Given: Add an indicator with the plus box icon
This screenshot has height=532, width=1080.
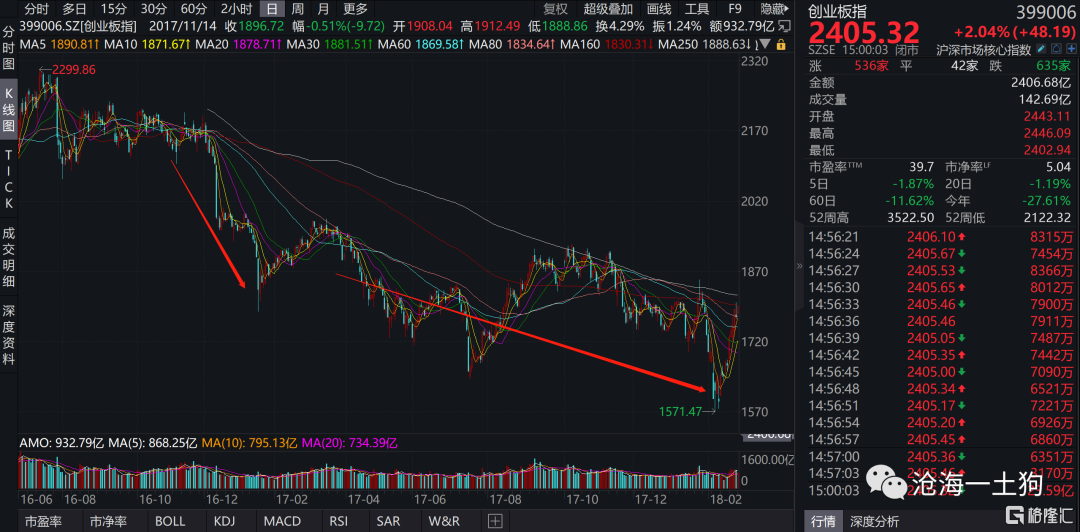Looking at the screenshot, I should point(496,521).
